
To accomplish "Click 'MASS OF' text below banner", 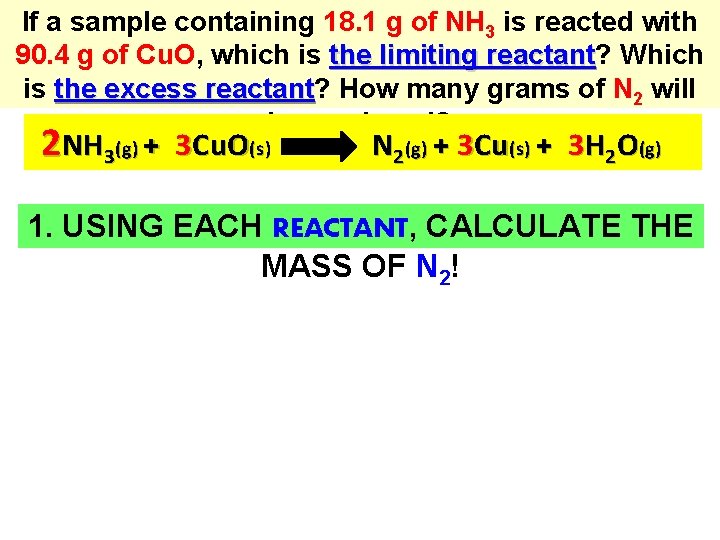I will [333, 266].
